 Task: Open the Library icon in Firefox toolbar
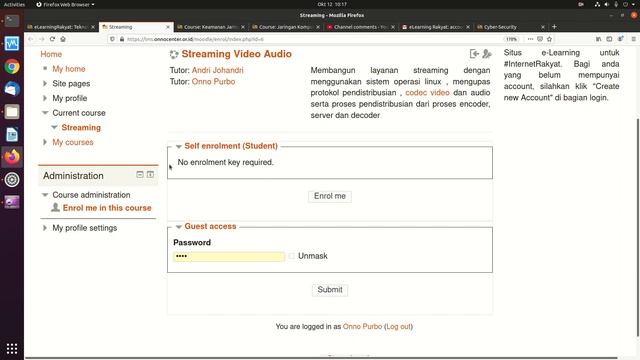point(598,39)
